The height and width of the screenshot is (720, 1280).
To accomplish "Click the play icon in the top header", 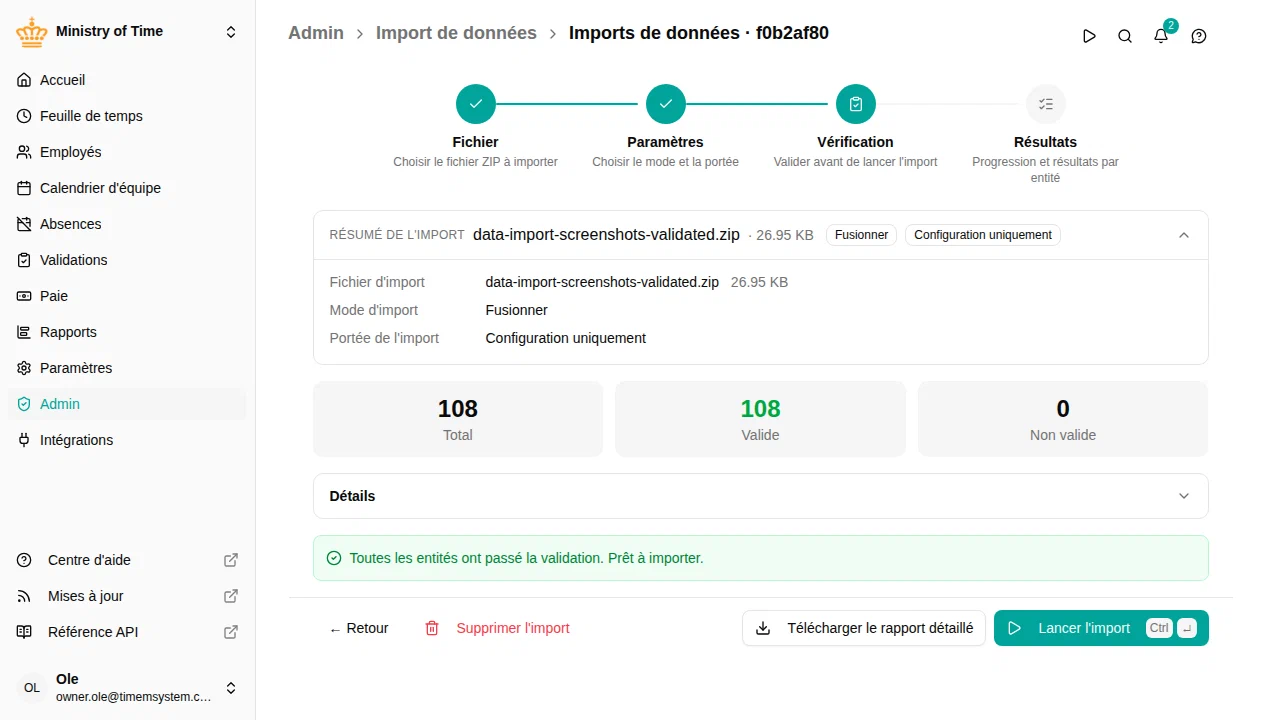I will click(x=1089, y=36).
